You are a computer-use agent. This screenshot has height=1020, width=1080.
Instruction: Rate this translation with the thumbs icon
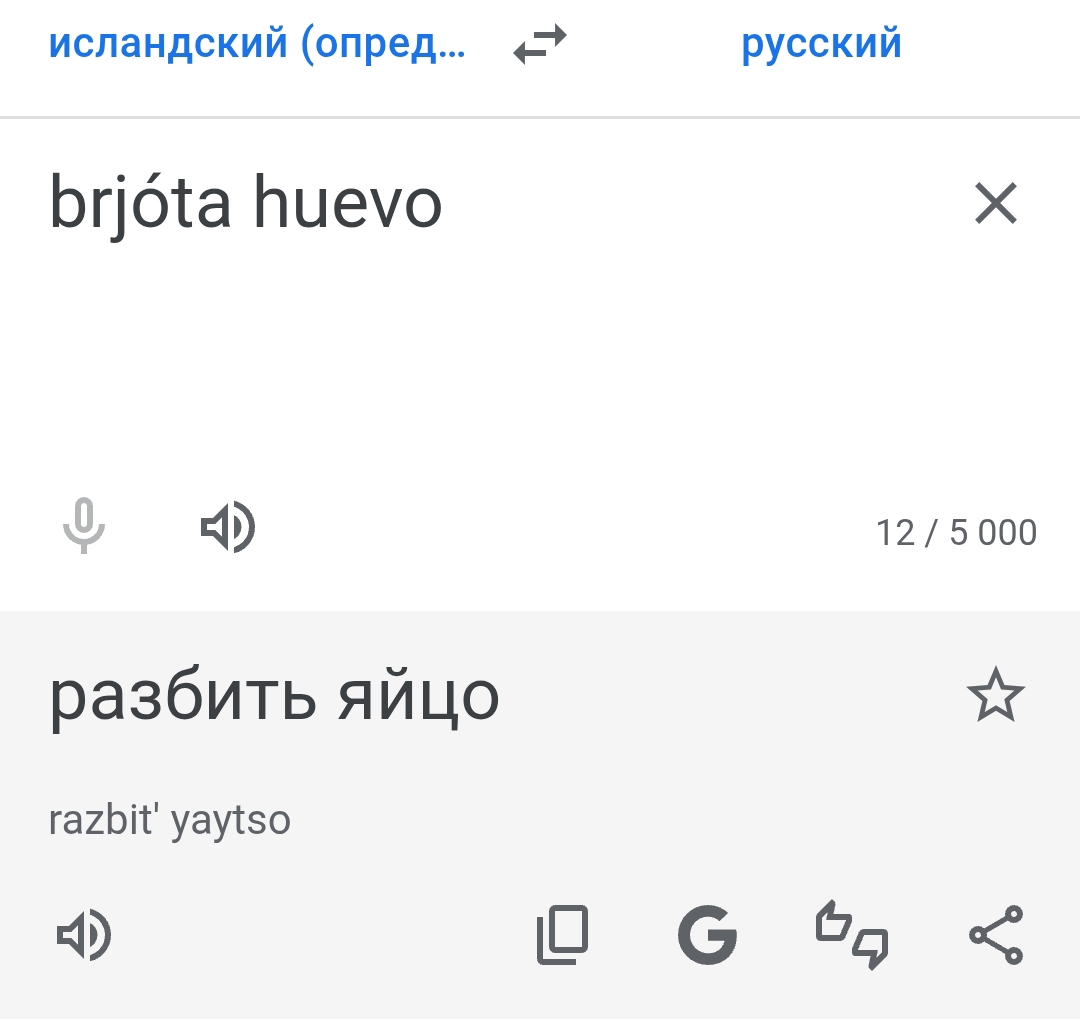[x=852, y=936]
